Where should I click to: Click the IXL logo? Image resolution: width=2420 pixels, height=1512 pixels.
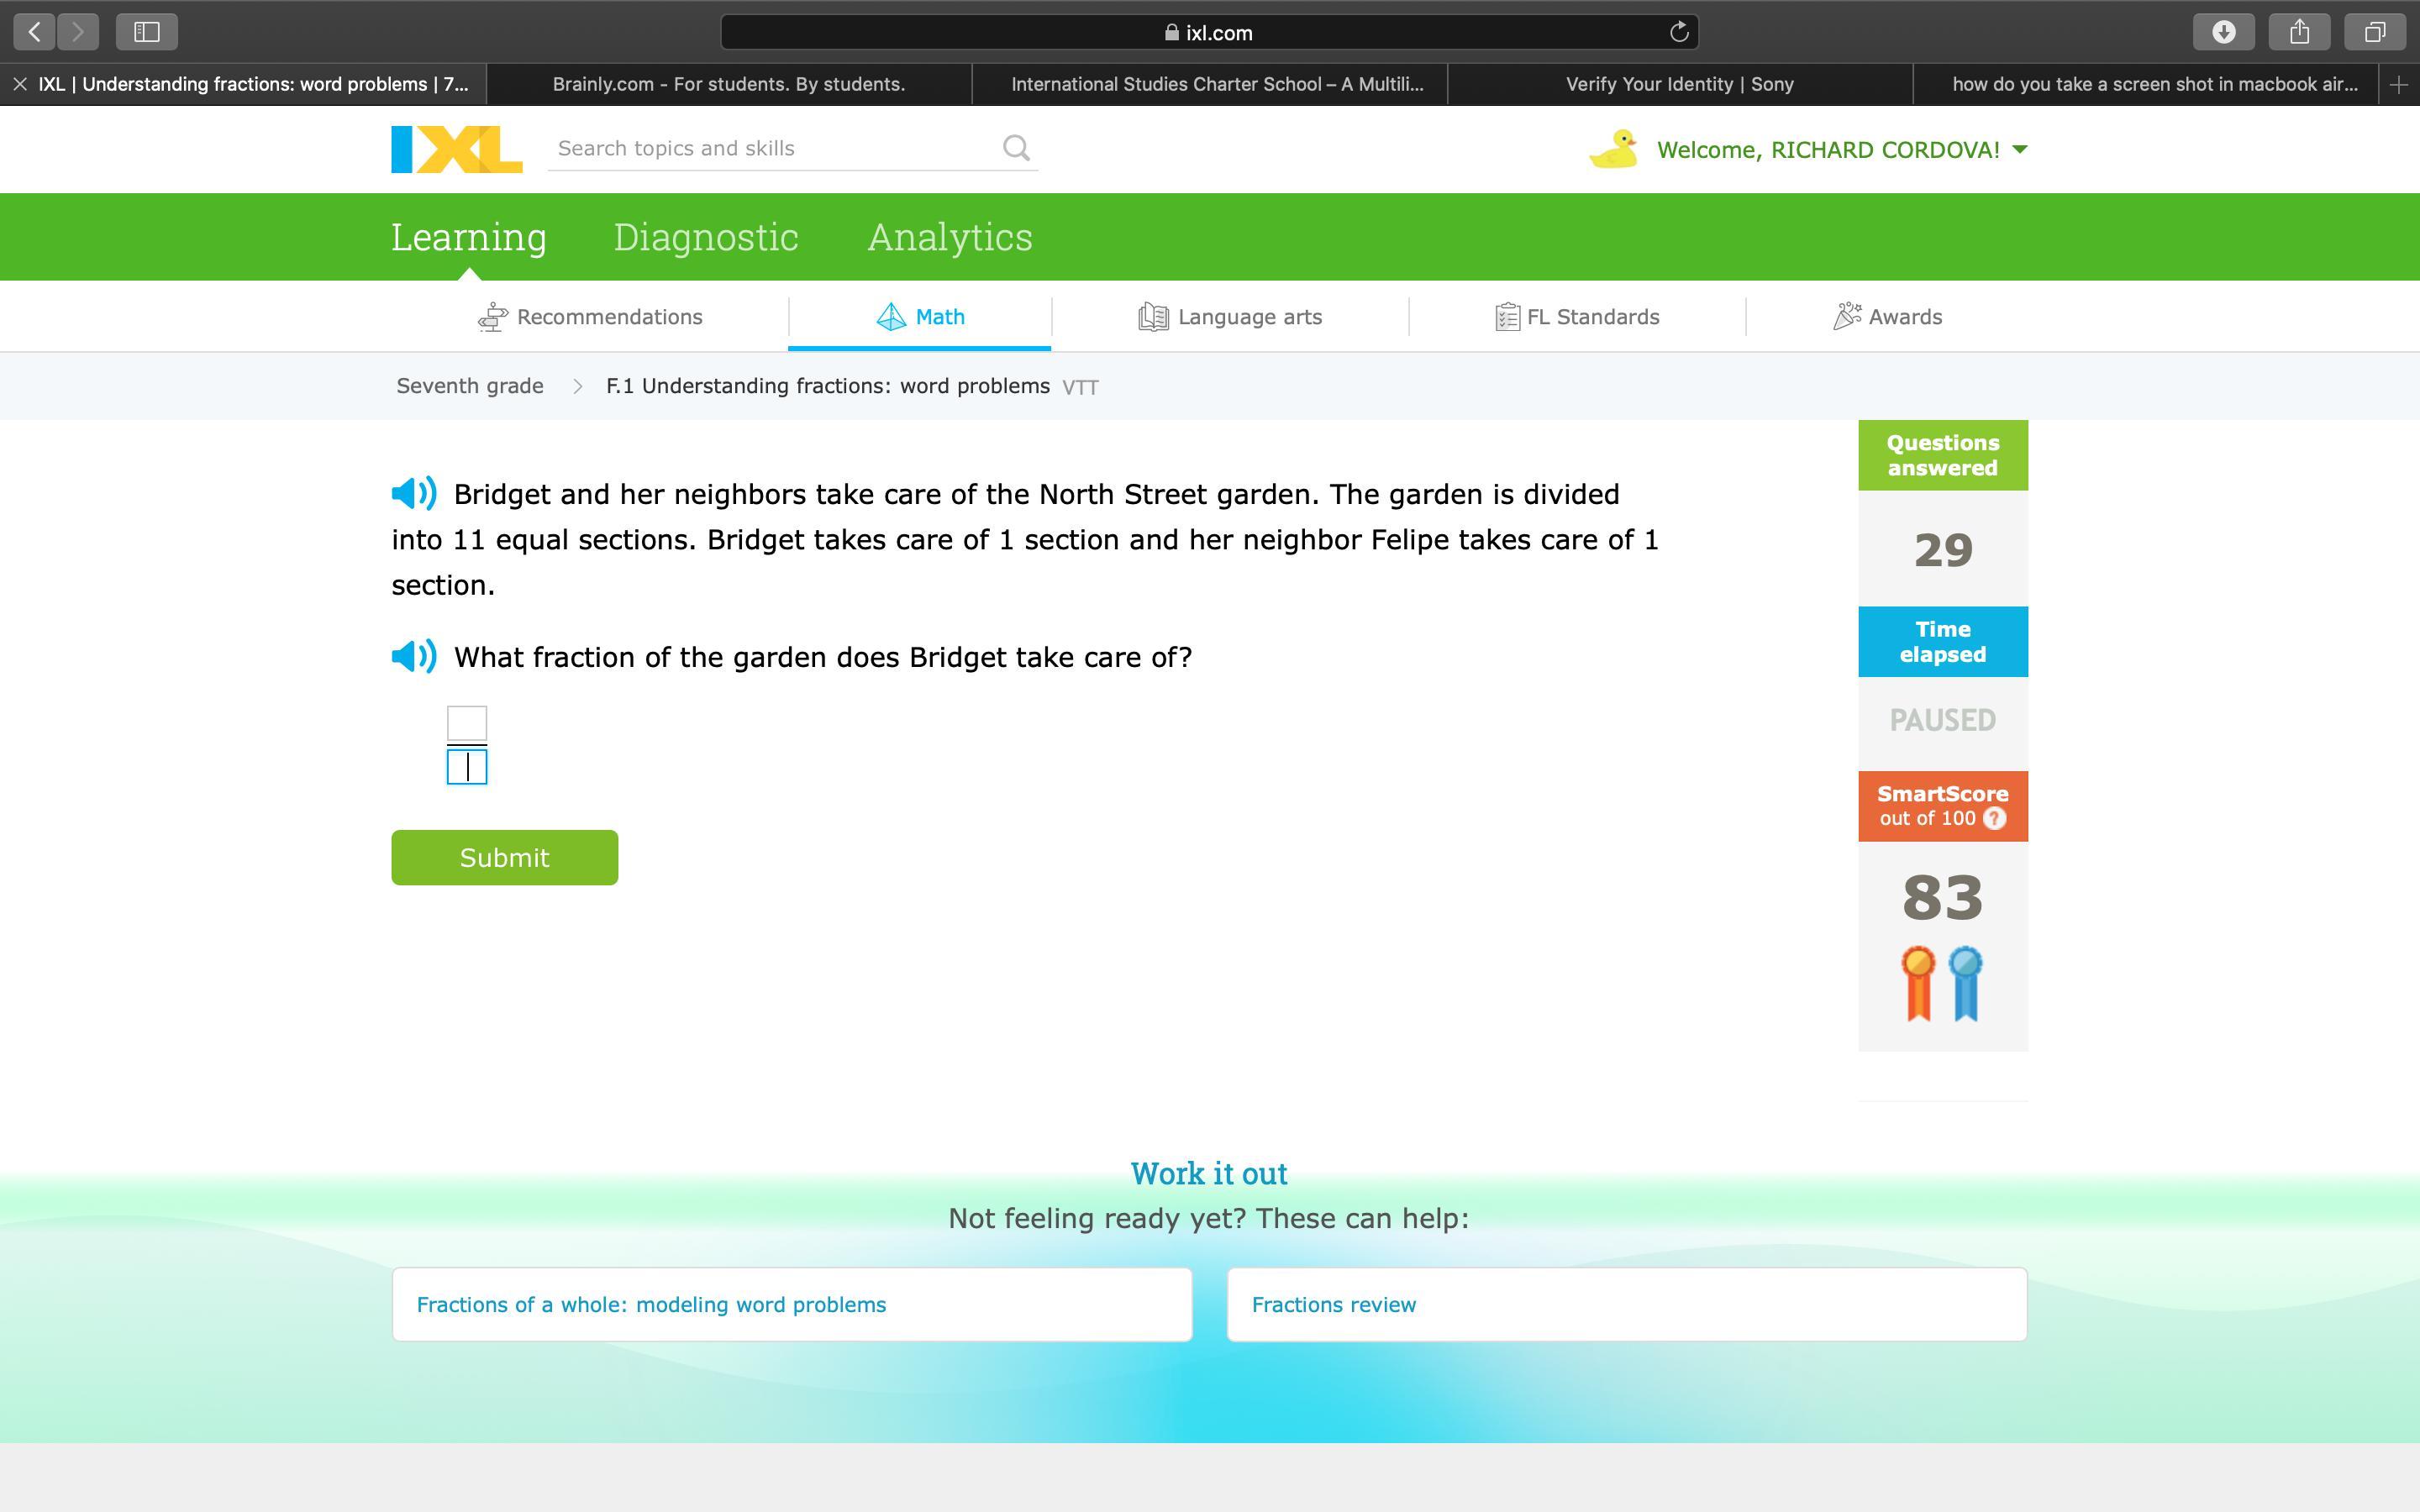click(456, 149)
